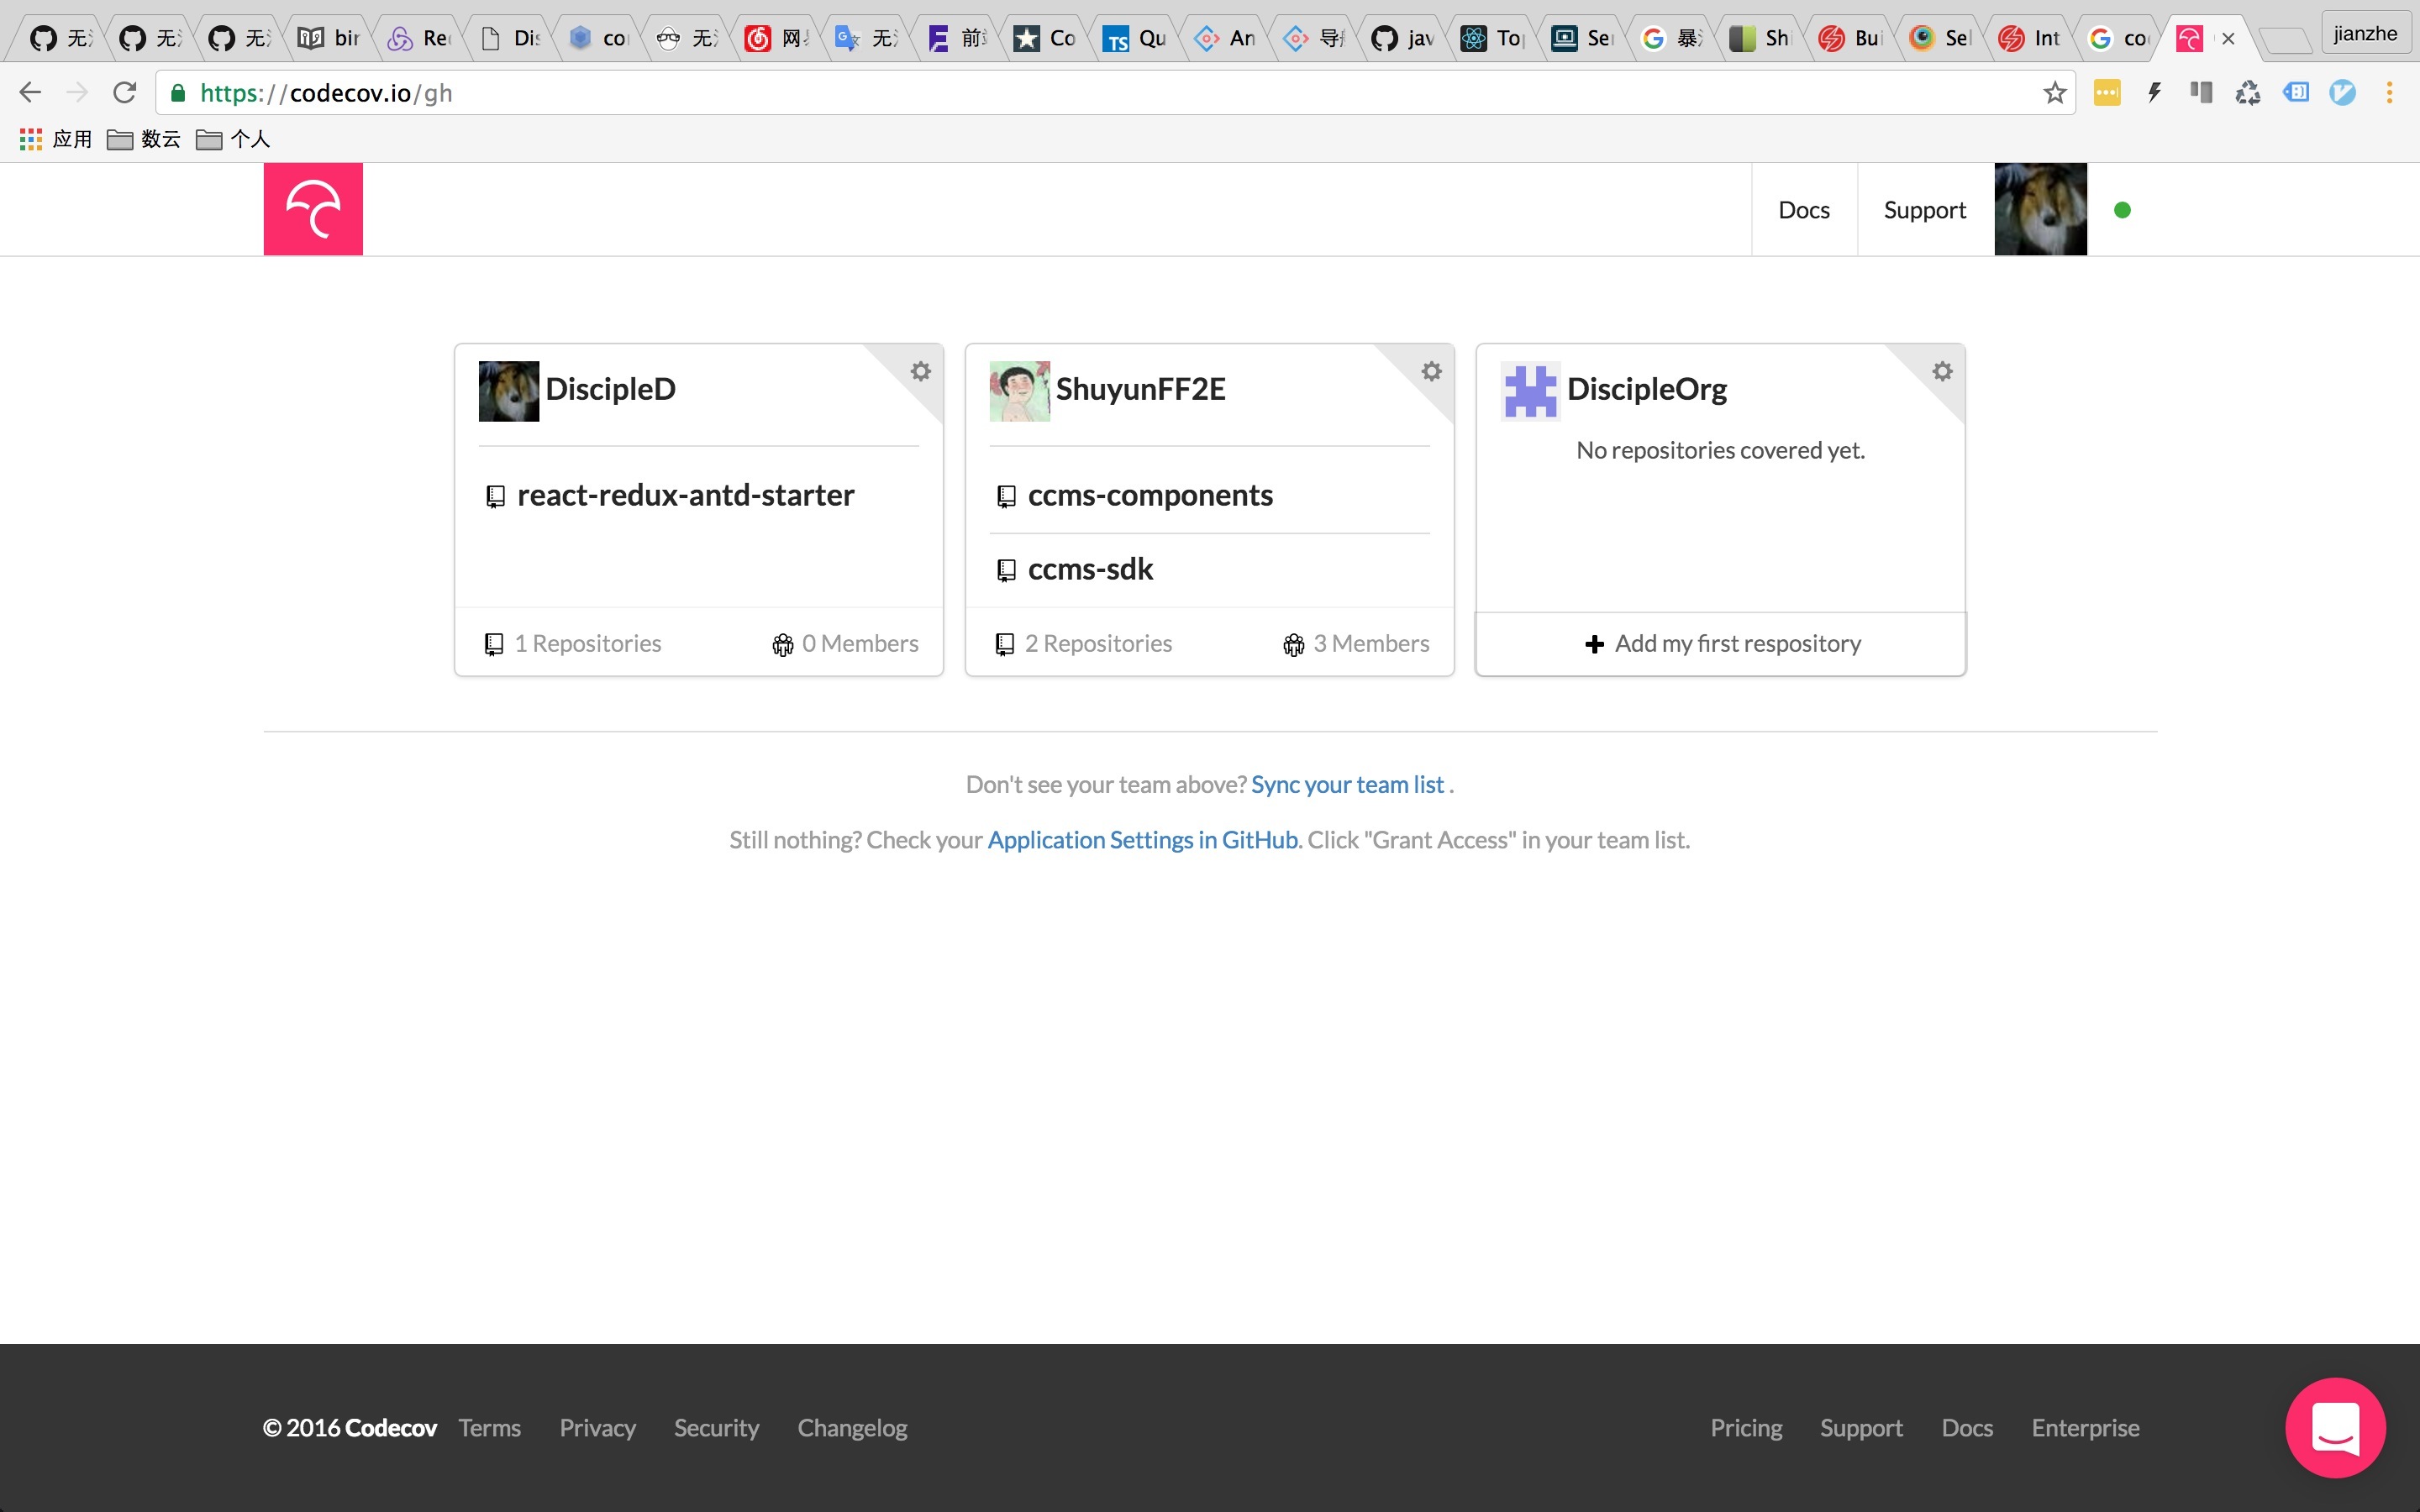View 1 Repositories on DiscipleD card
Viewport: 2420px width, 1512px height.
573,643
